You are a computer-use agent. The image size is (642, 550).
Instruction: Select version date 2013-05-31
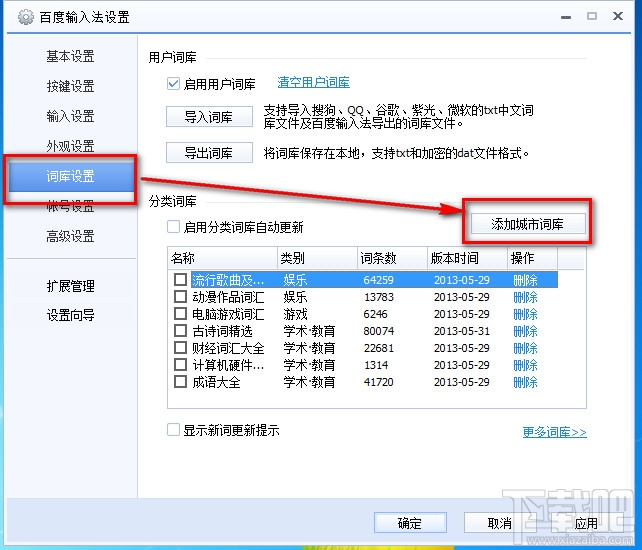(x=462, y=331)
